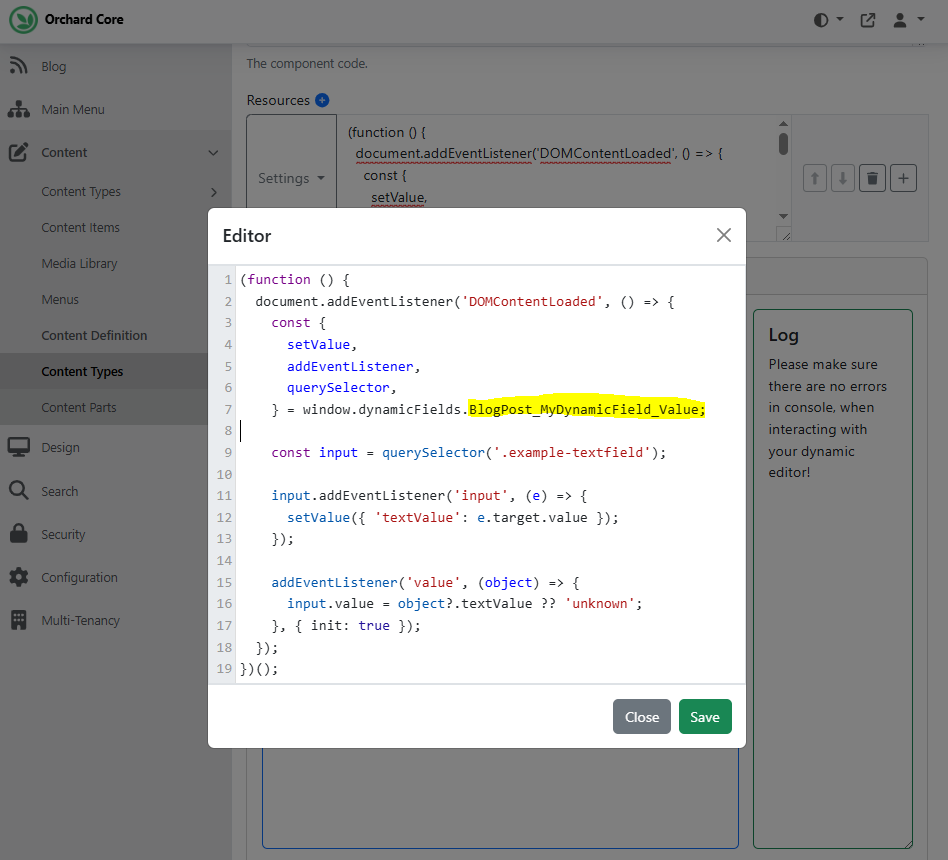Delete resource with trash button
The height and width of the screenshot is (860, 948).
[x=872, y=178]
